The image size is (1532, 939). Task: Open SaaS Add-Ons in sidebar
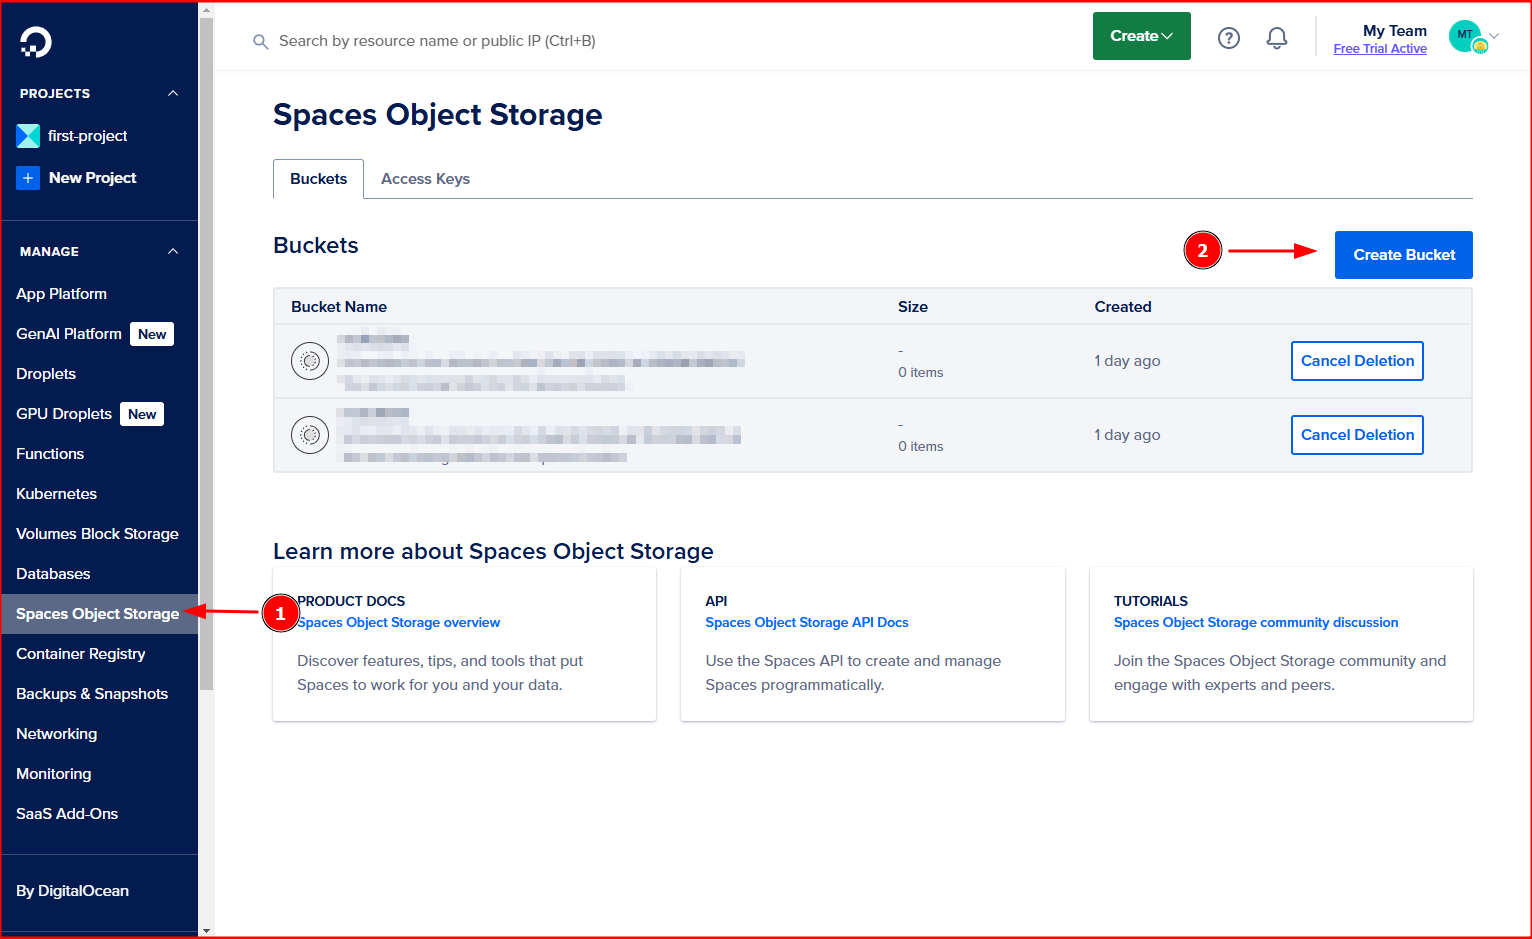[67, 814]
